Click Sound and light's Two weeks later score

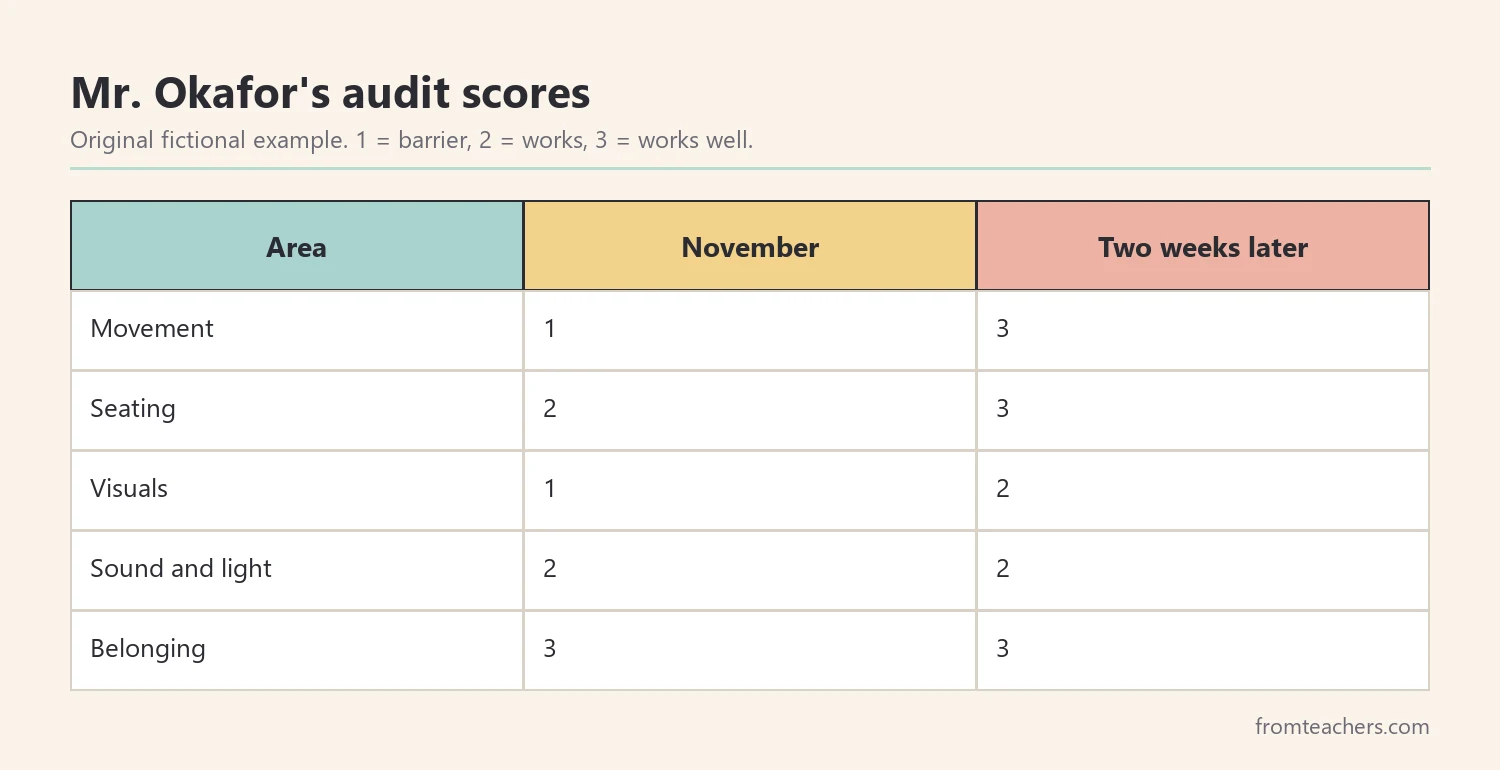coord(1203,570)
